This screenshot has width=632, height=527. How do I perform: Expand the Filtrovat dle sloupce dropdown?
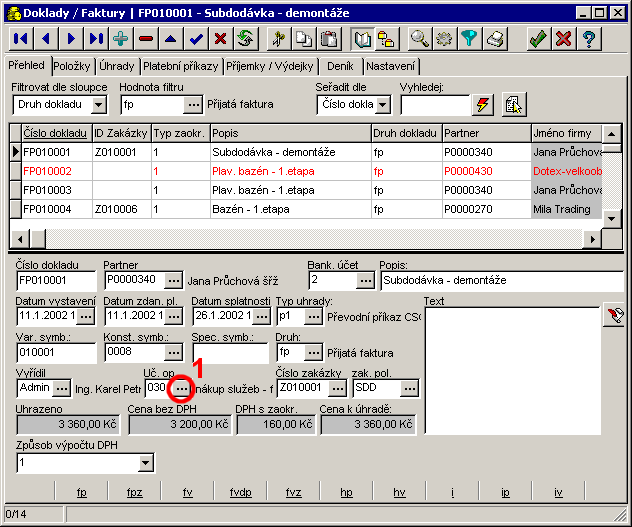pyautogui.click(x=99, y=104)
